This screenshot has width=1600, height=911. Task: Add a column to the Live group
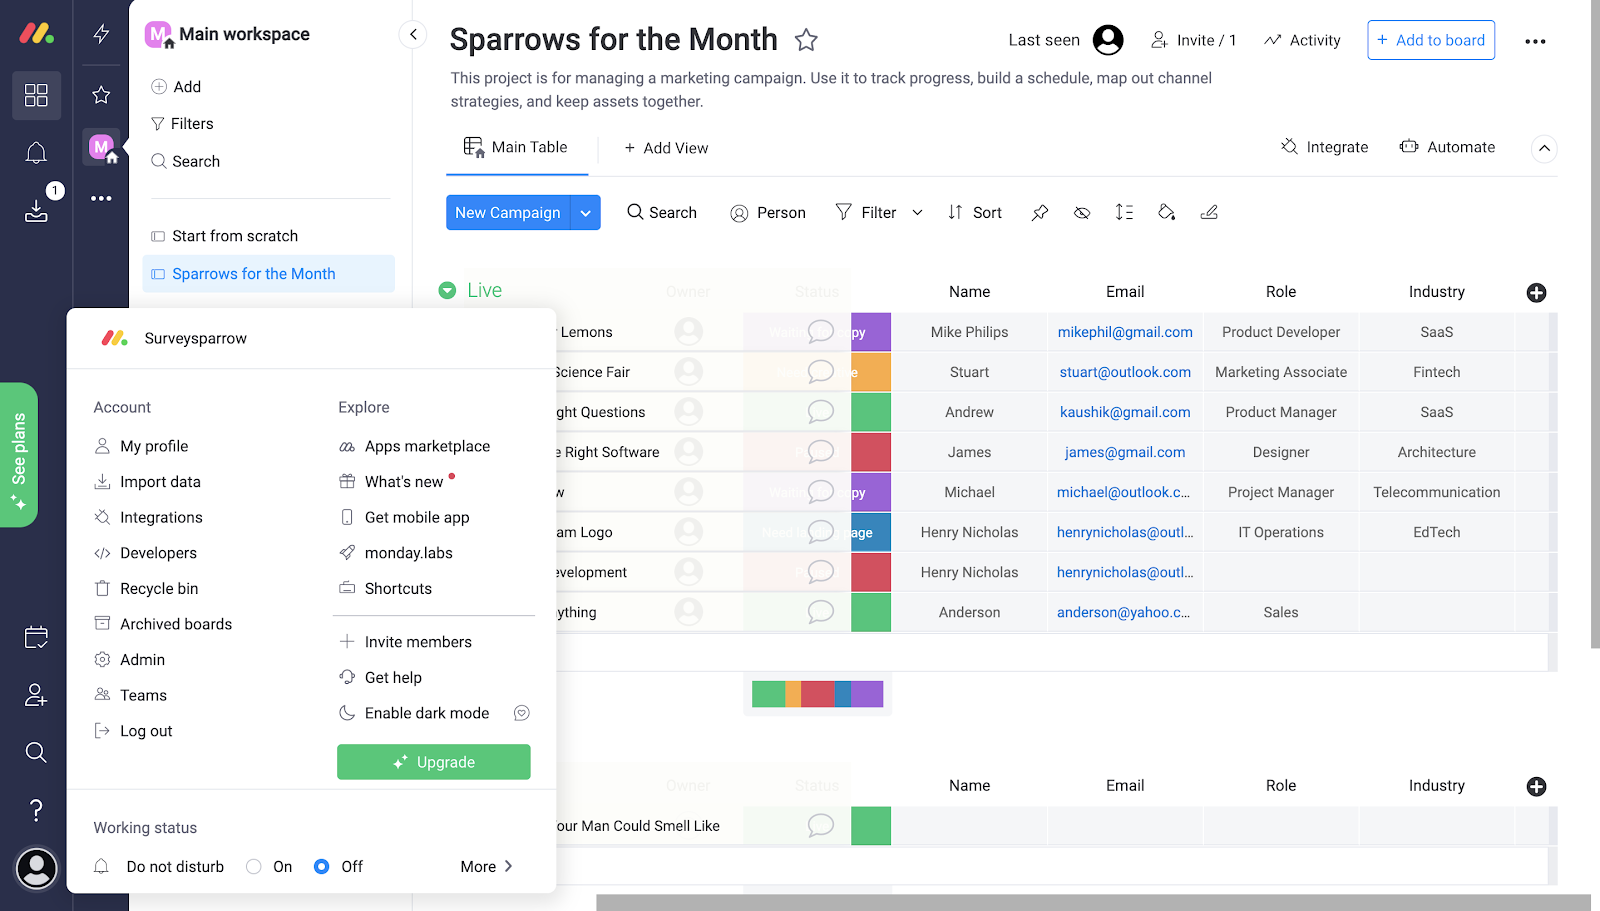(x=1537, y=293)
